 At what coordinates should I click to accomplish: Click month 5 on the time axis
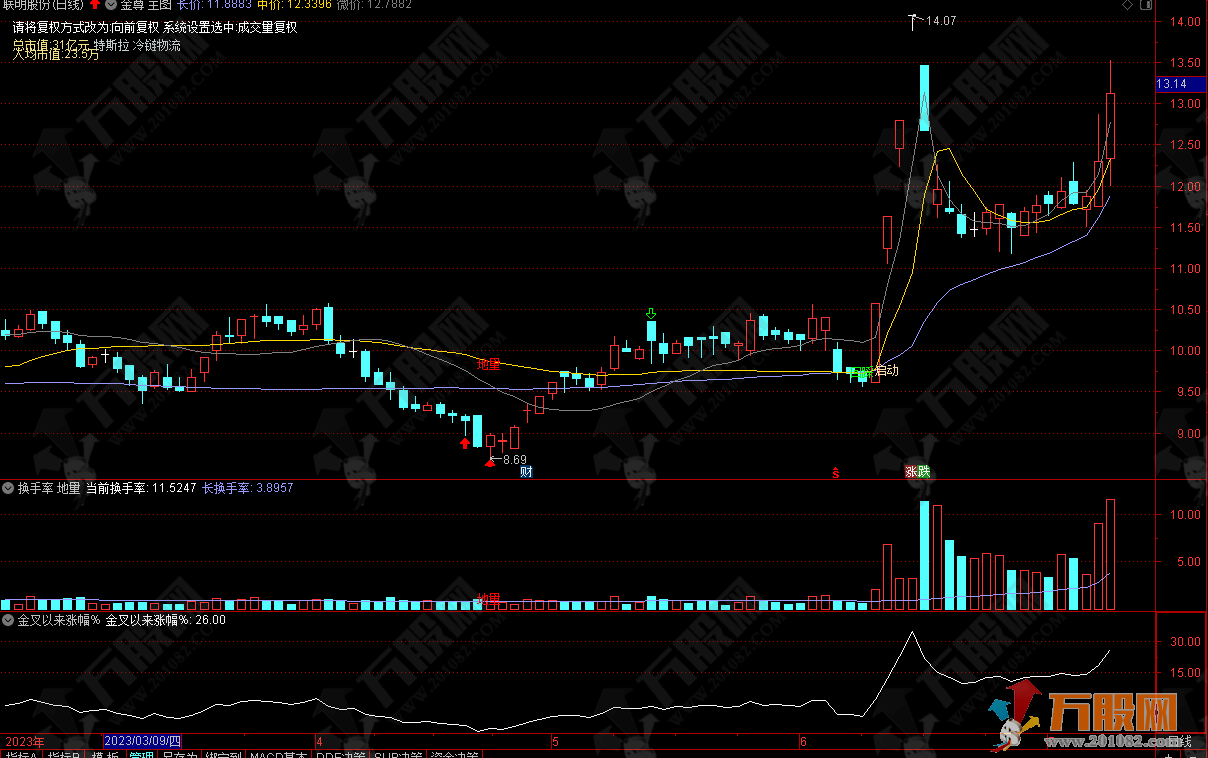(554, 742)
